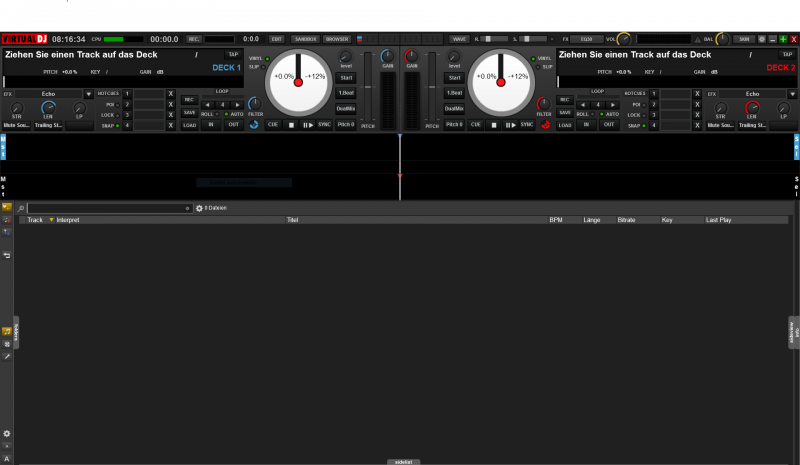The width and height of the screenshot is (800, 465).
Task: Expand the folders side tab
Action: tap(16, 332)
